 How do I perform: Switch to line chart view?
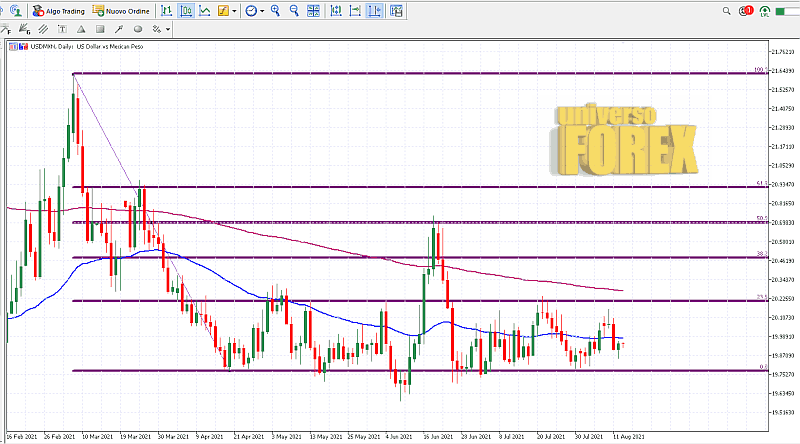(x=205, y=11)
